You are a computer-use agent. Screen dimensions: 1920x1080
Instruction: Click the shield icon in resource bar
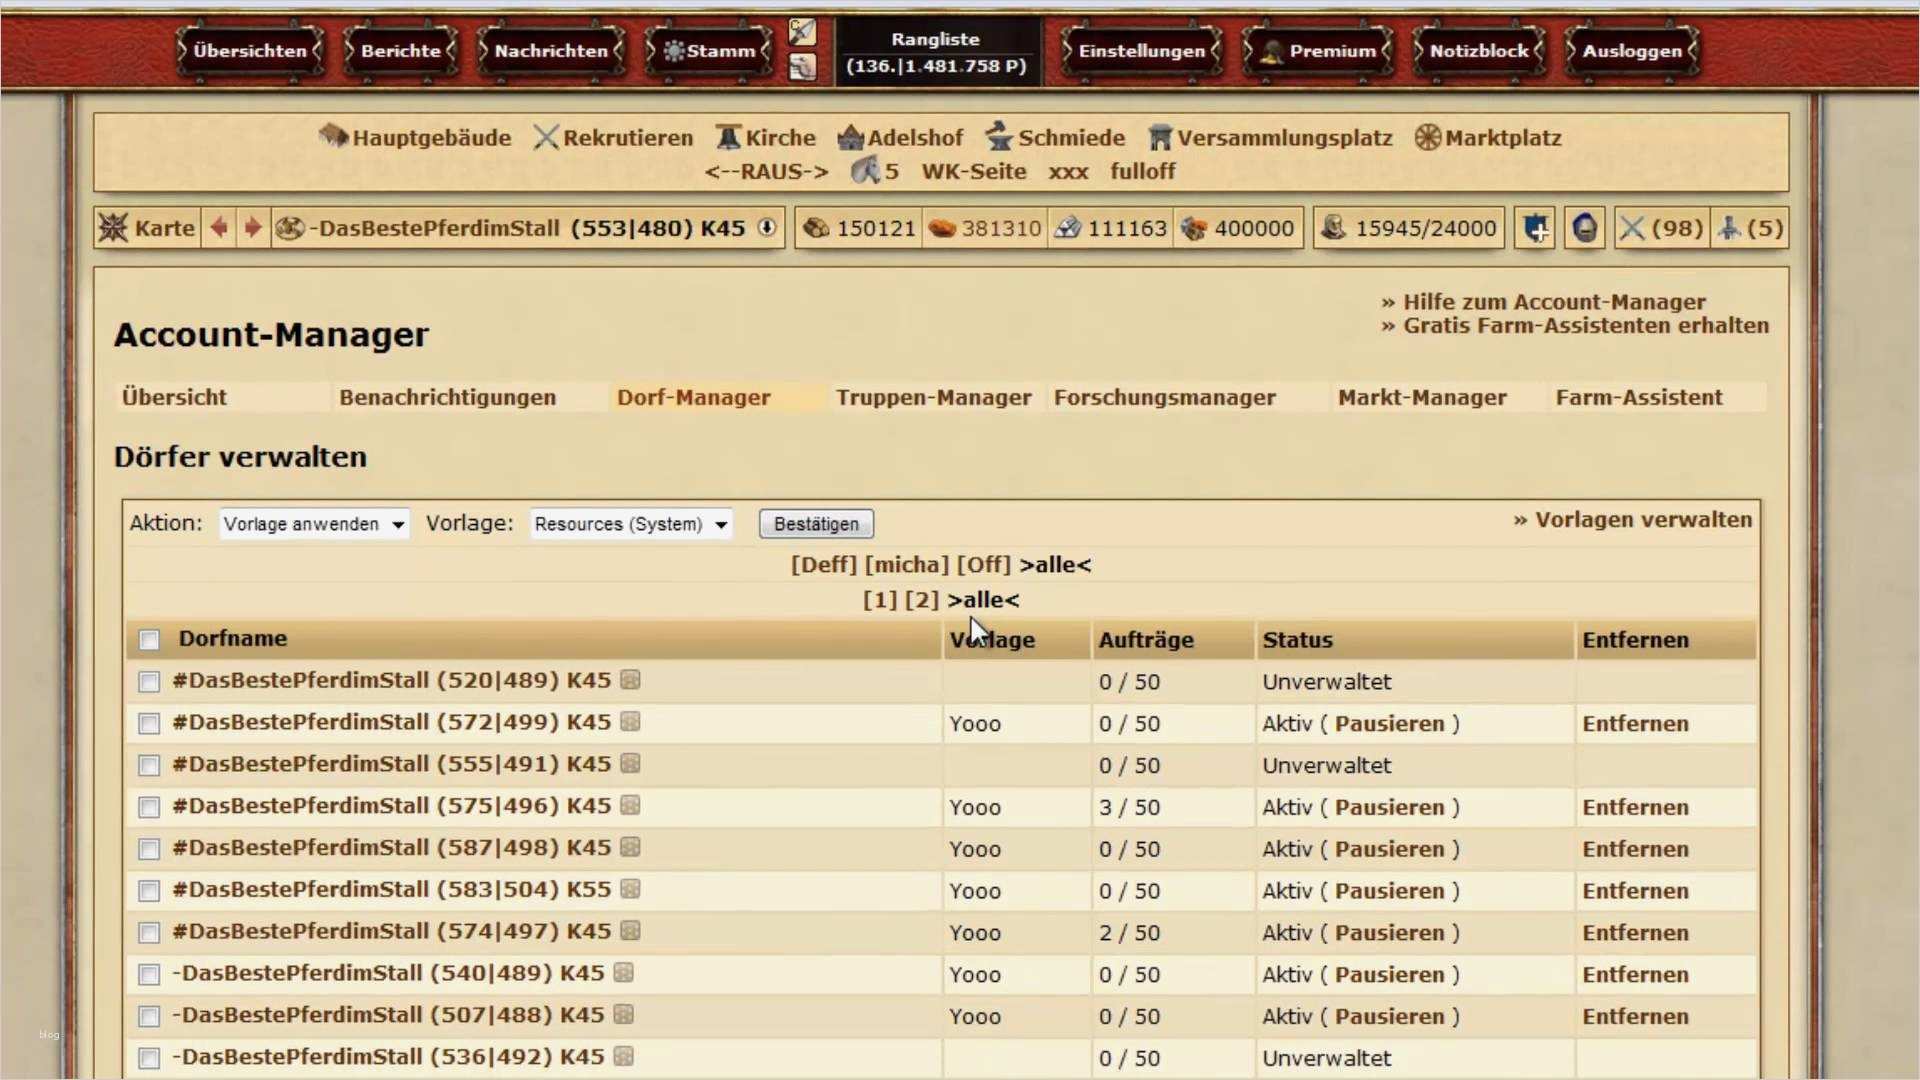1535,229
